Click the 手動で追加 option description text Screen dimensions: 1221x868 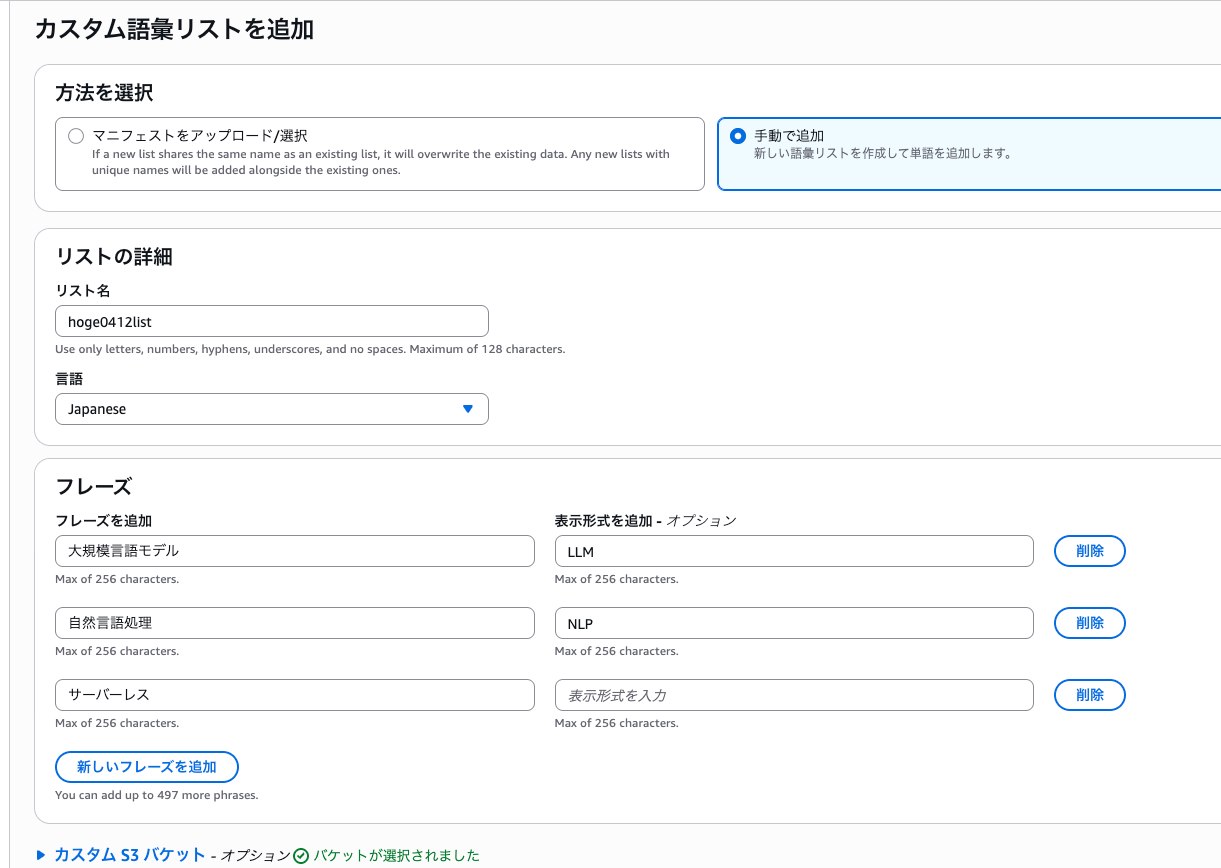[x=882, y=154]
